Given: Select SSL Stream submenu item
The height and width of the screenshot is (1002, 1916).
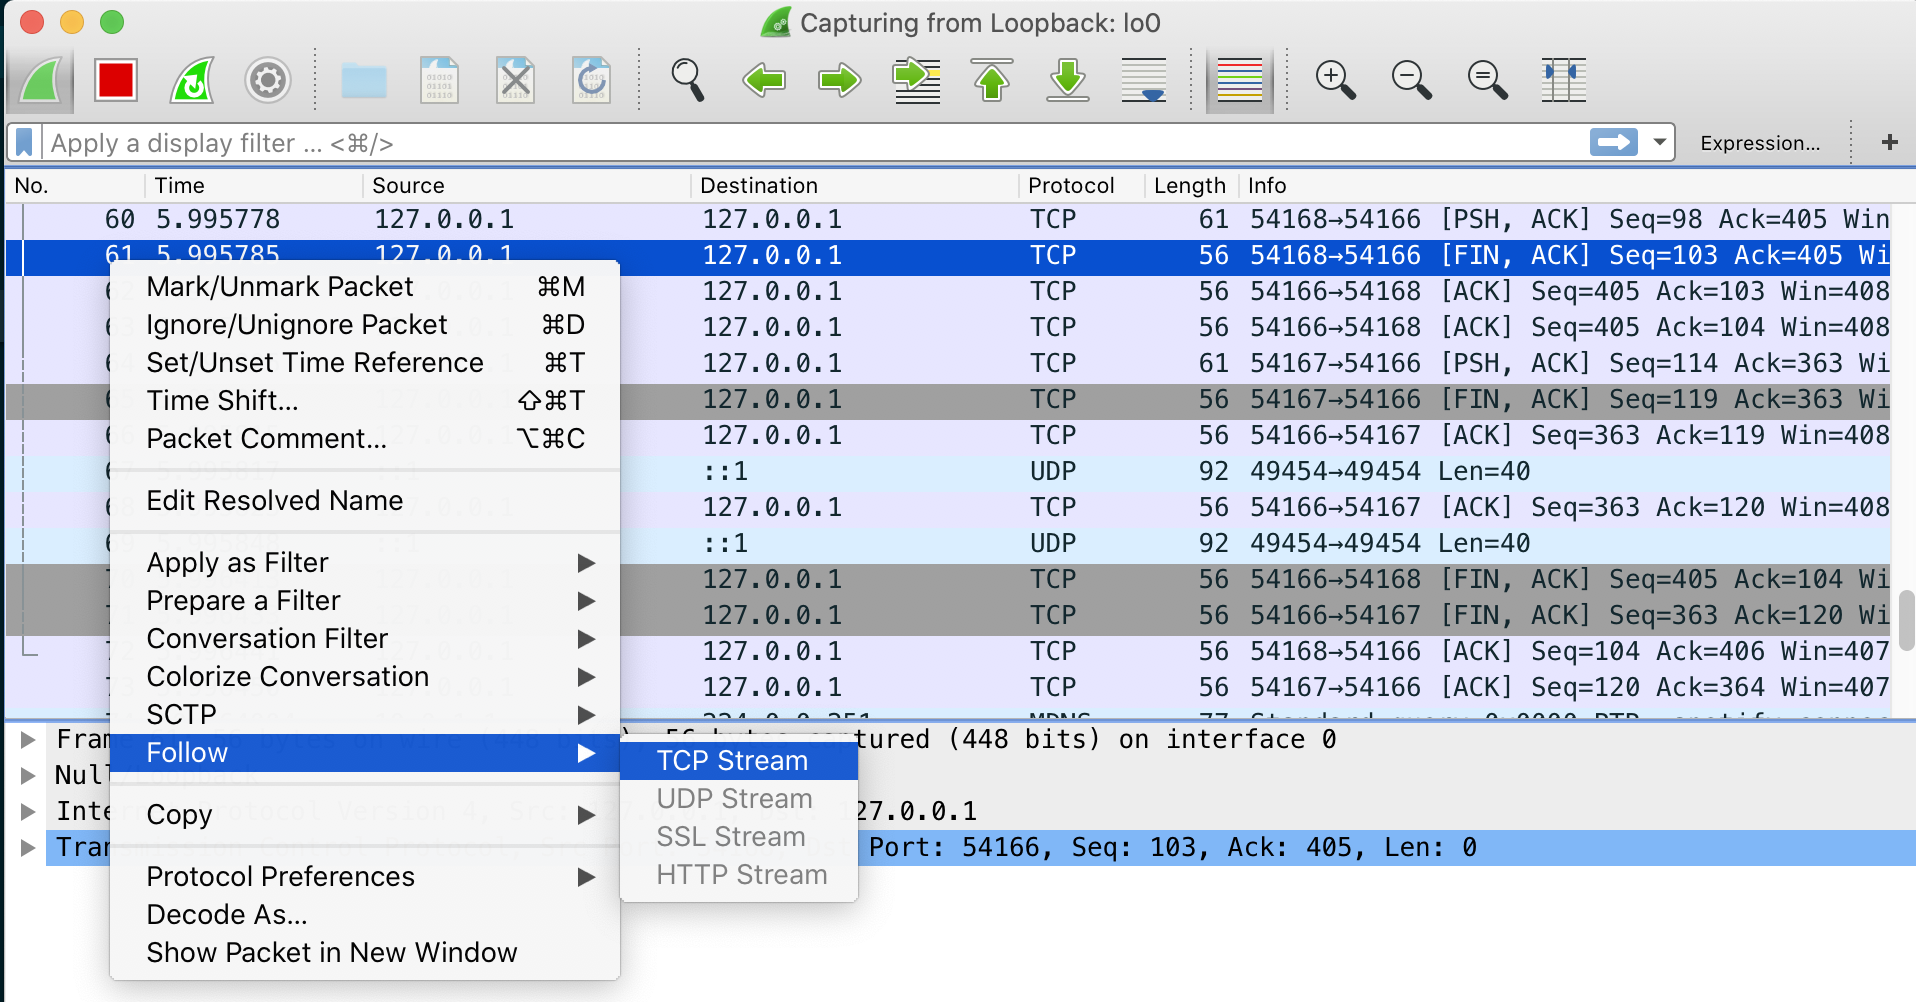Looking at the screenshot, I should 739,837.
